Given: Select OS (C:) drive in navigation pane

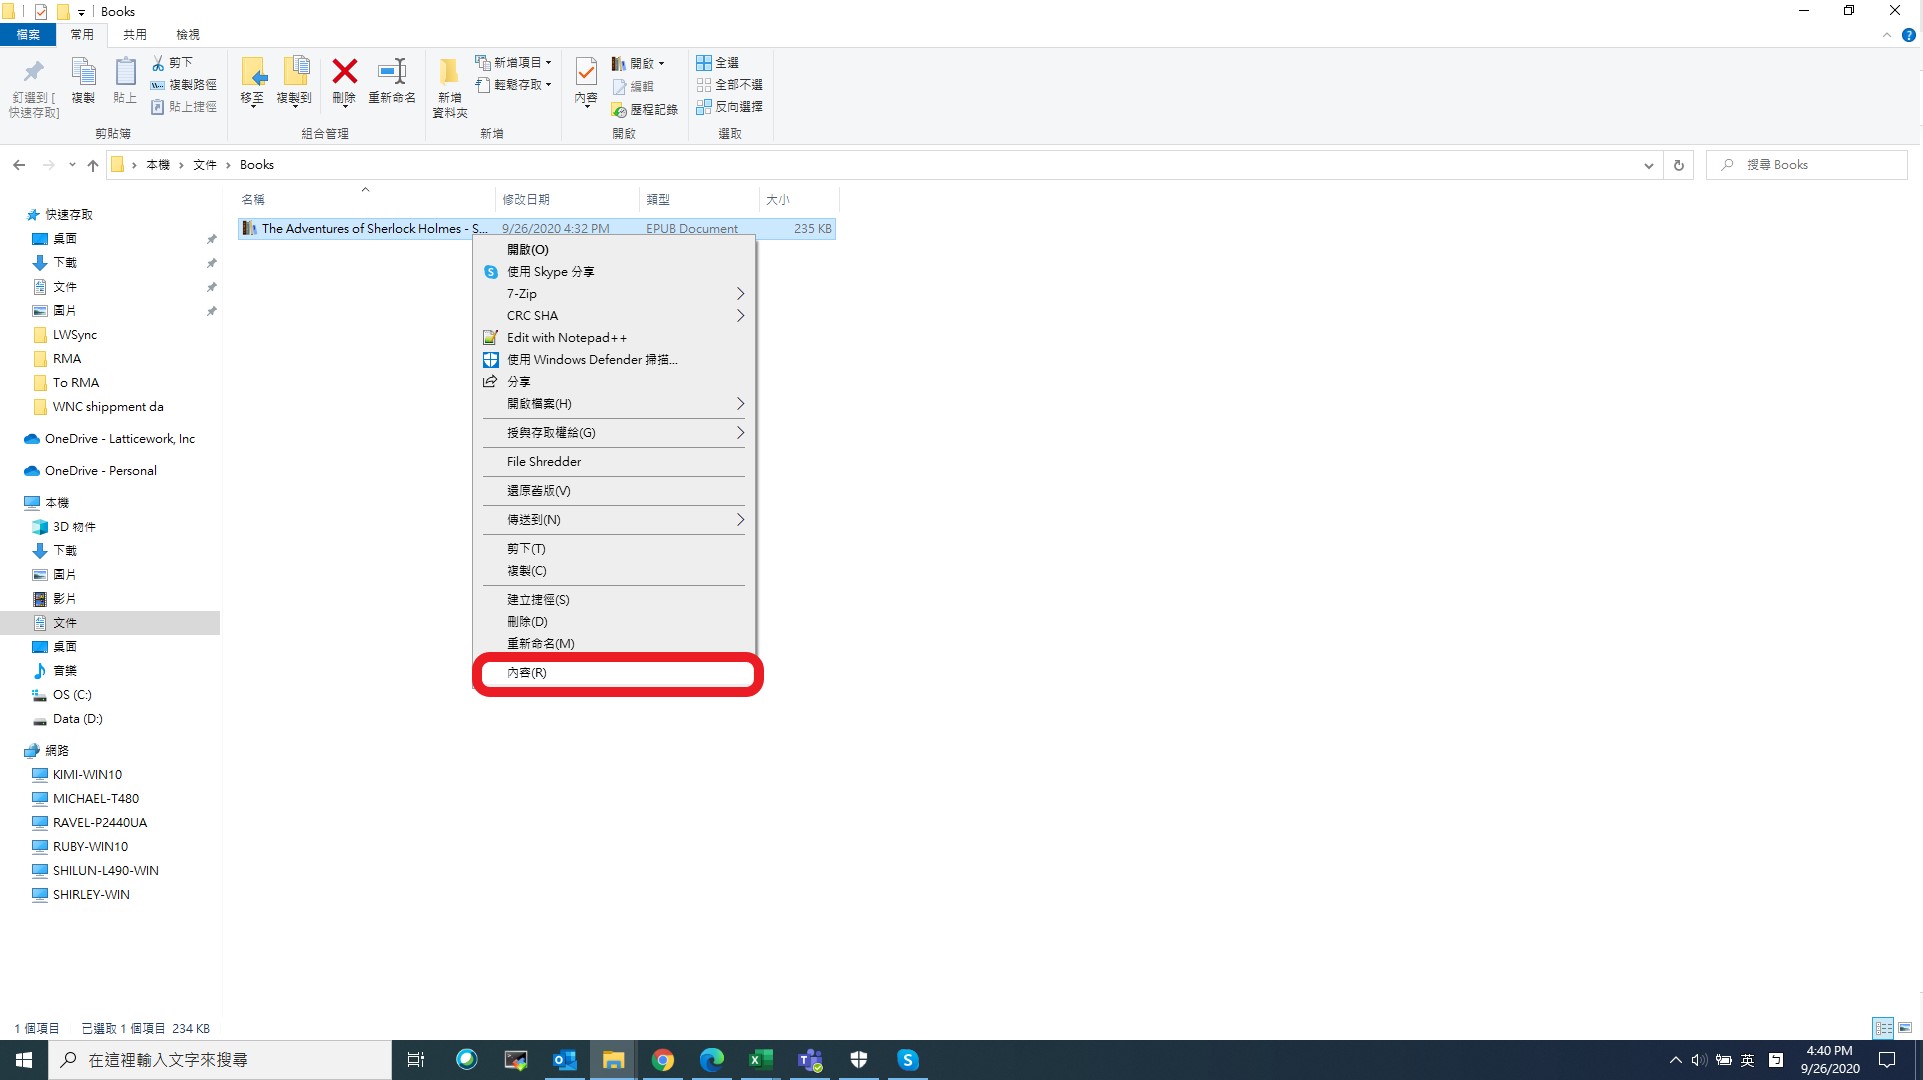Looking at the screenshot, I should tap(72, 694).
